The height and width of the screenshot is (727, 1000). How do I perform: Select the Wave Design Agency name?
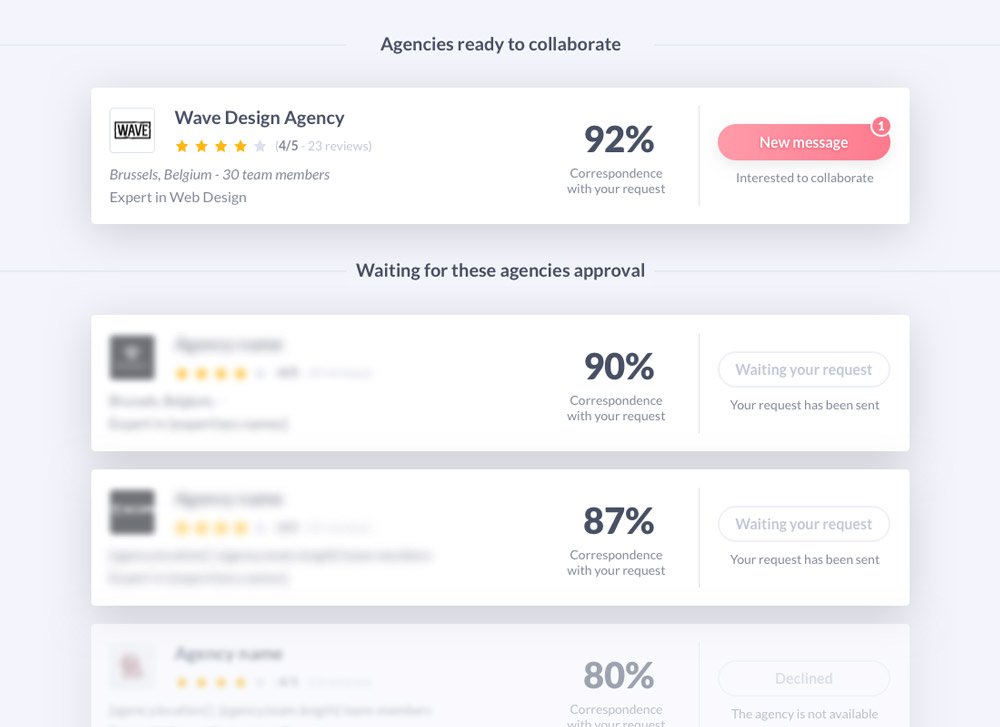259,118
